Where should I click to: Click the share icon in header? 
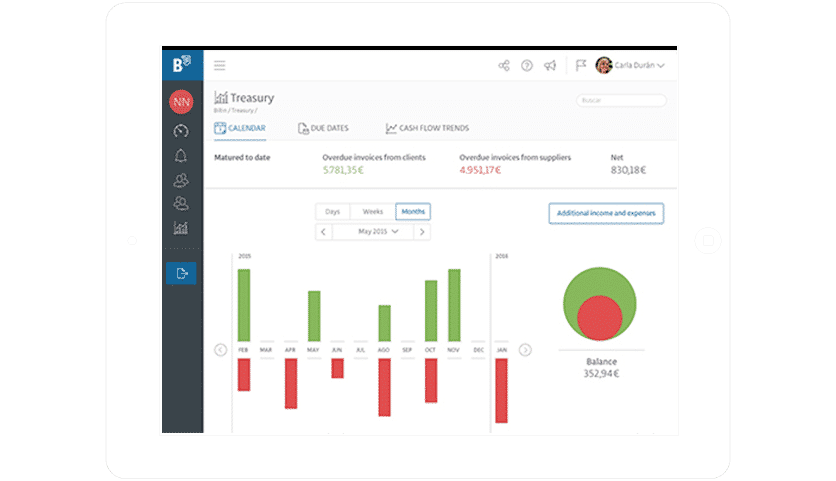tap(504, 66)
